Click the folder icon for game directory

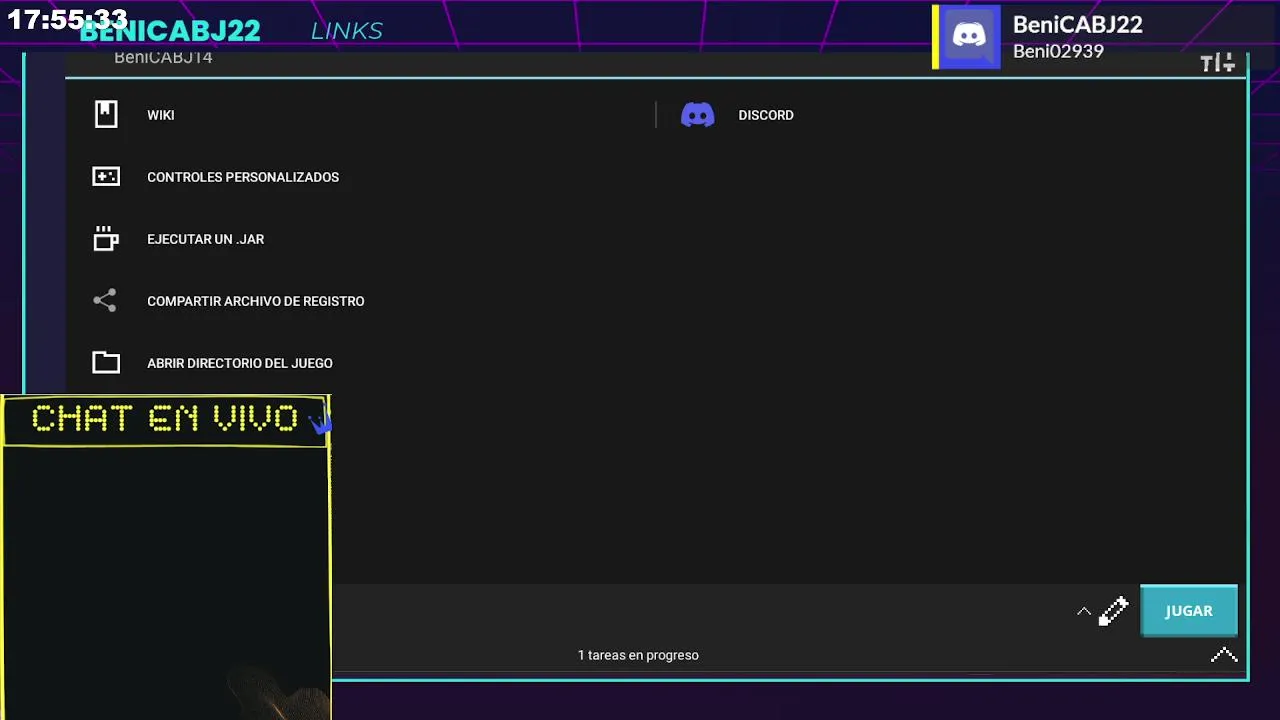[x=106, y=363]
